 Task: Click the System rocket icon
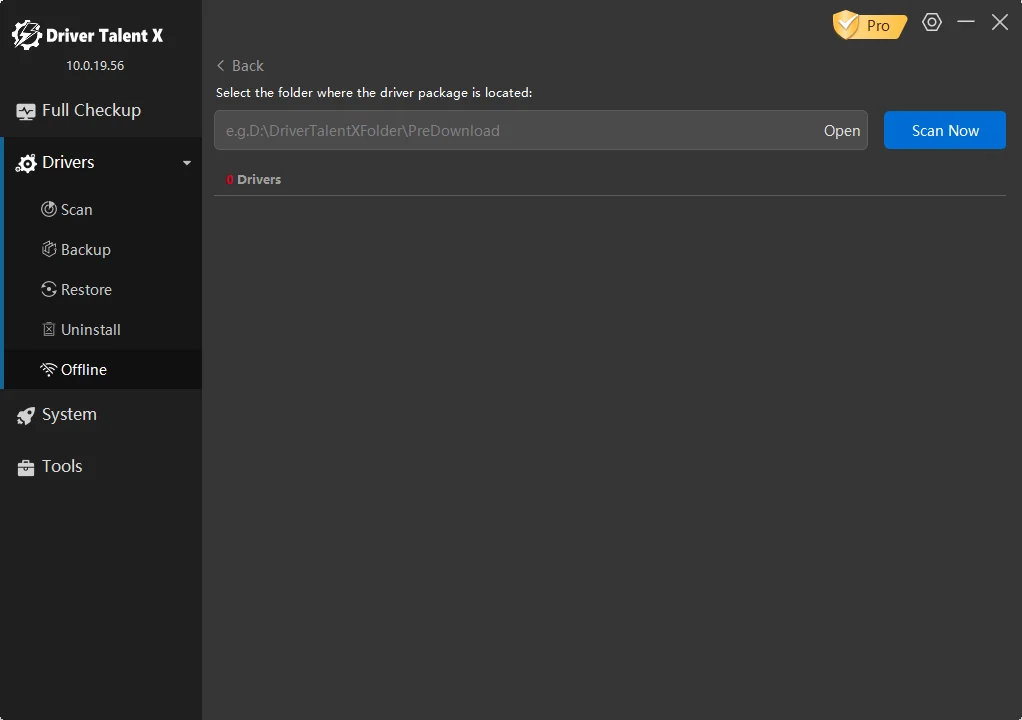[26, 416]
